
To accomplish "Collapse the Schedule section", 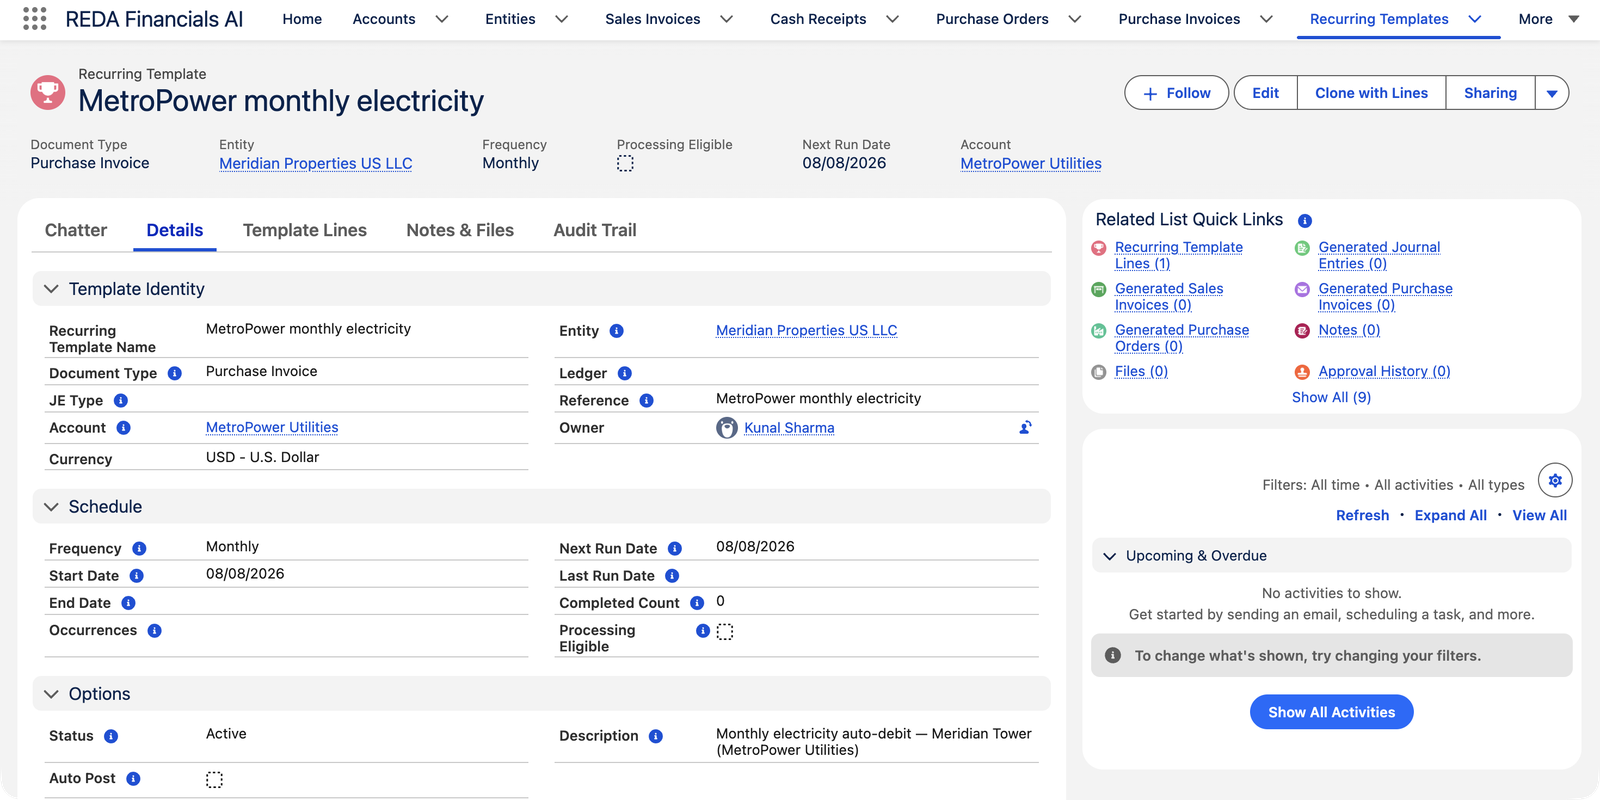I will (51, 507).
